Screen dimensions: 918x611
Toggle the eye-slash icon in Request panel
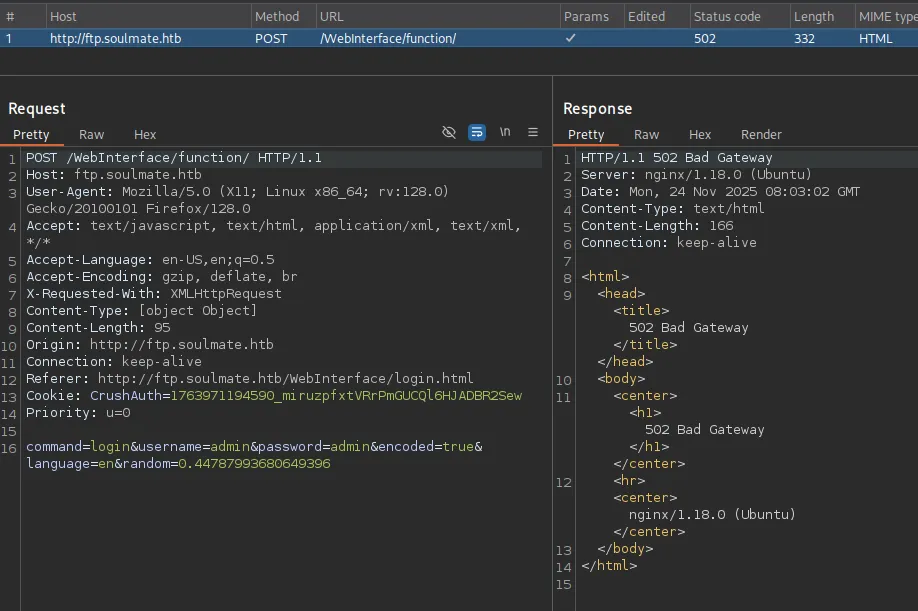449,132
